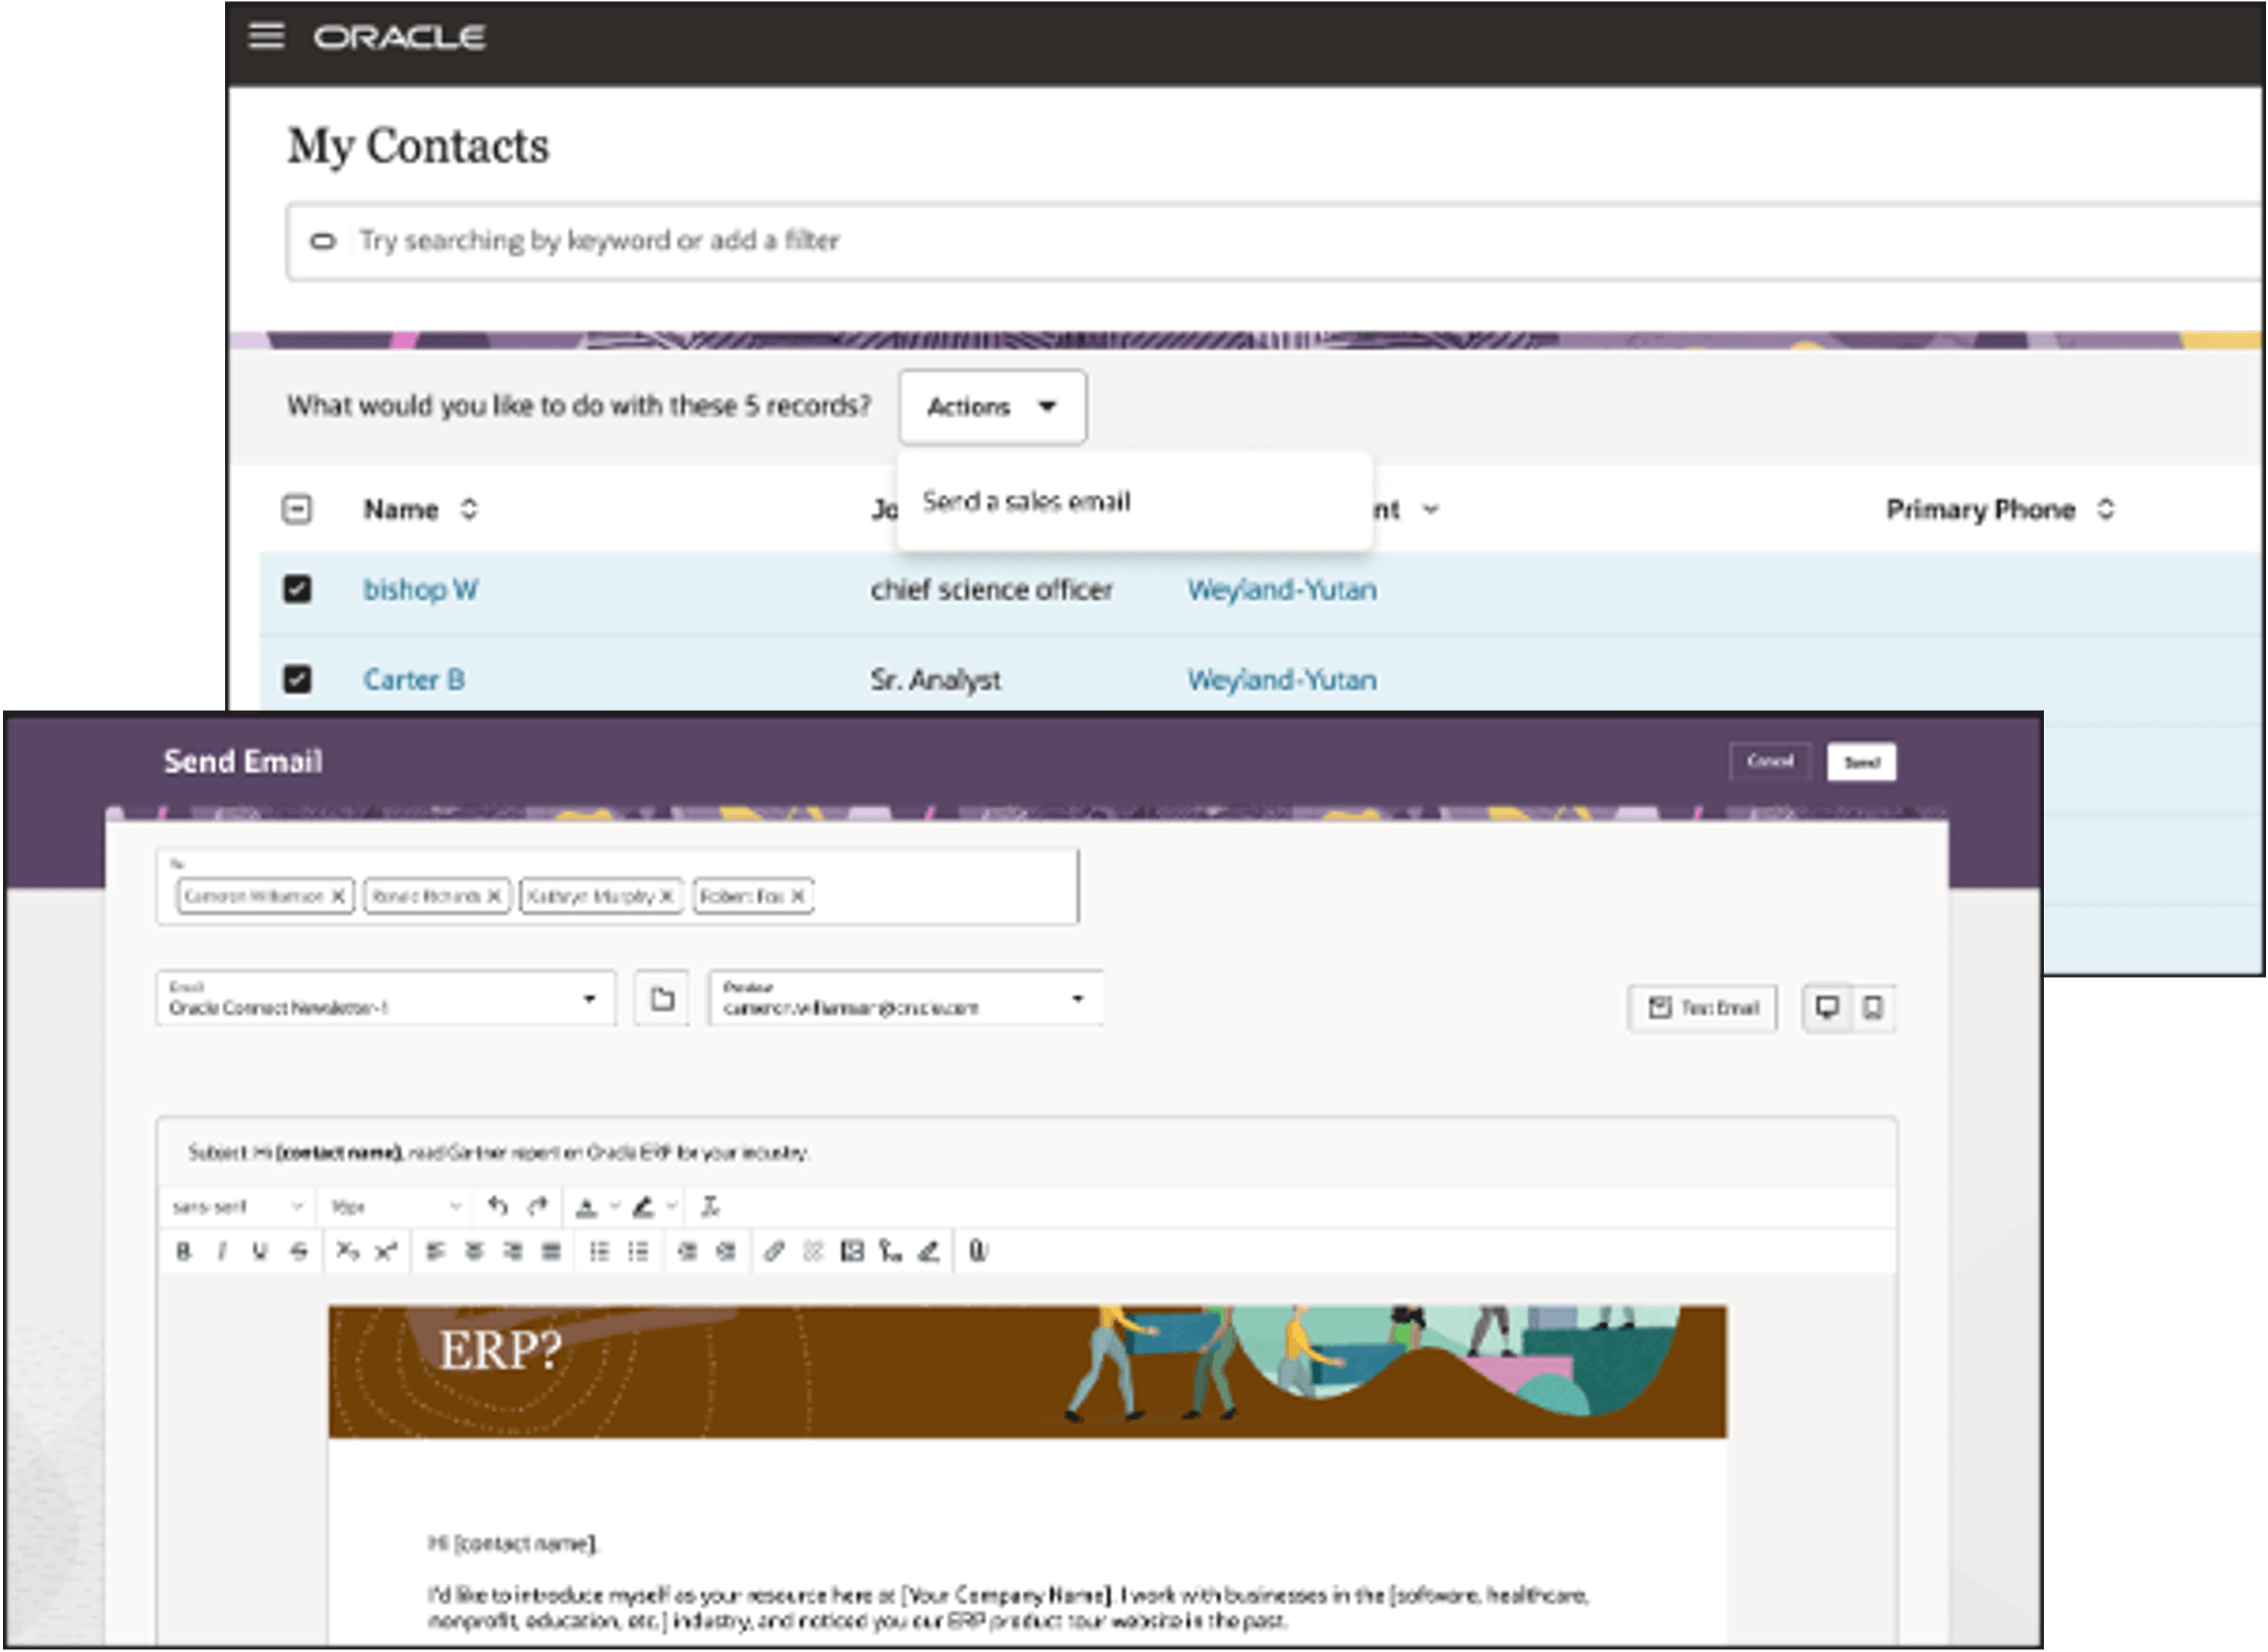Open Weyland-Yutan link in bishop W row

click(x=1282, y=590)
